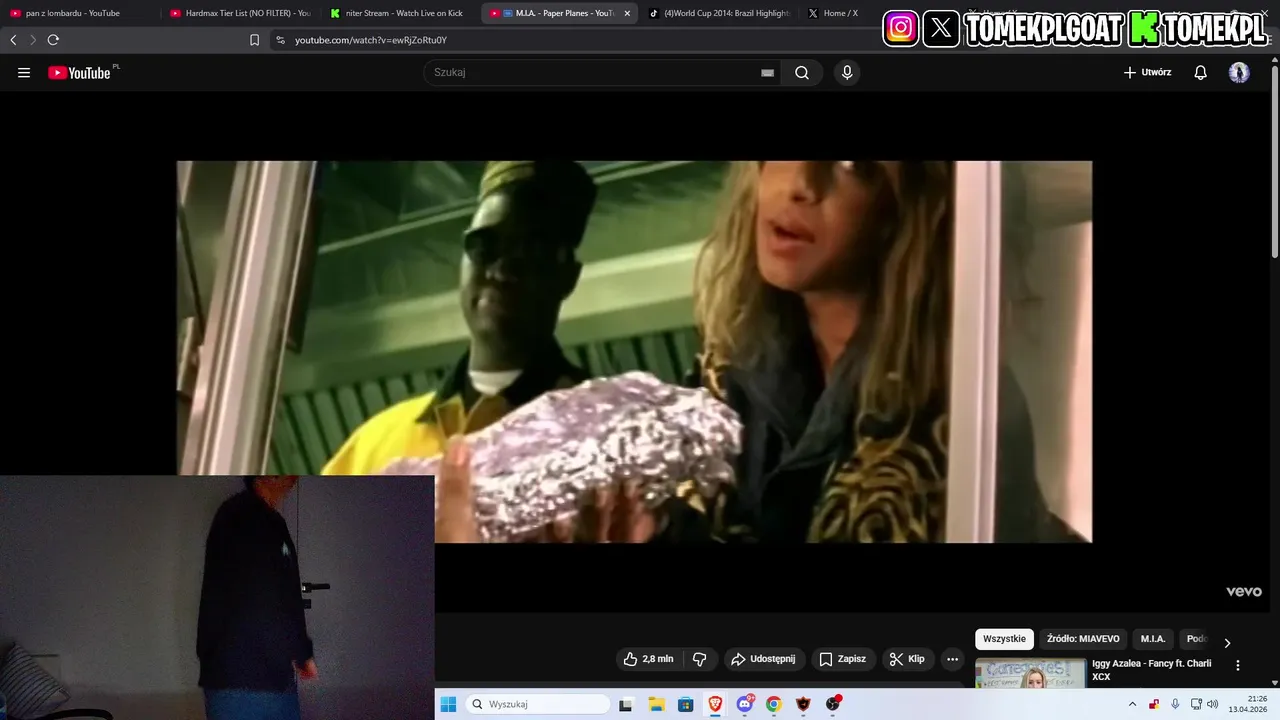
Task: Open taskbar microphone indicator
Action: click(1175, 704)
